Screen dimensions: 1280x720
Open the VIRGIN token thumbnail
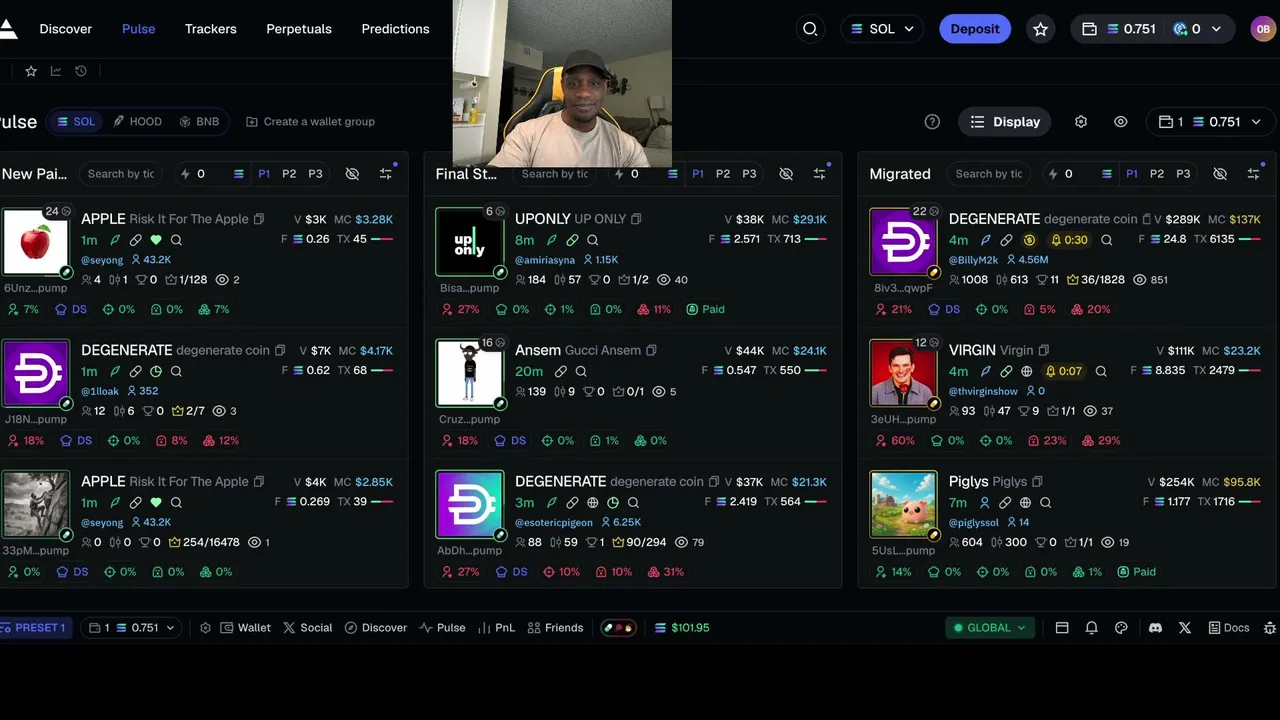pyautogui.click(x=904, y=374)
